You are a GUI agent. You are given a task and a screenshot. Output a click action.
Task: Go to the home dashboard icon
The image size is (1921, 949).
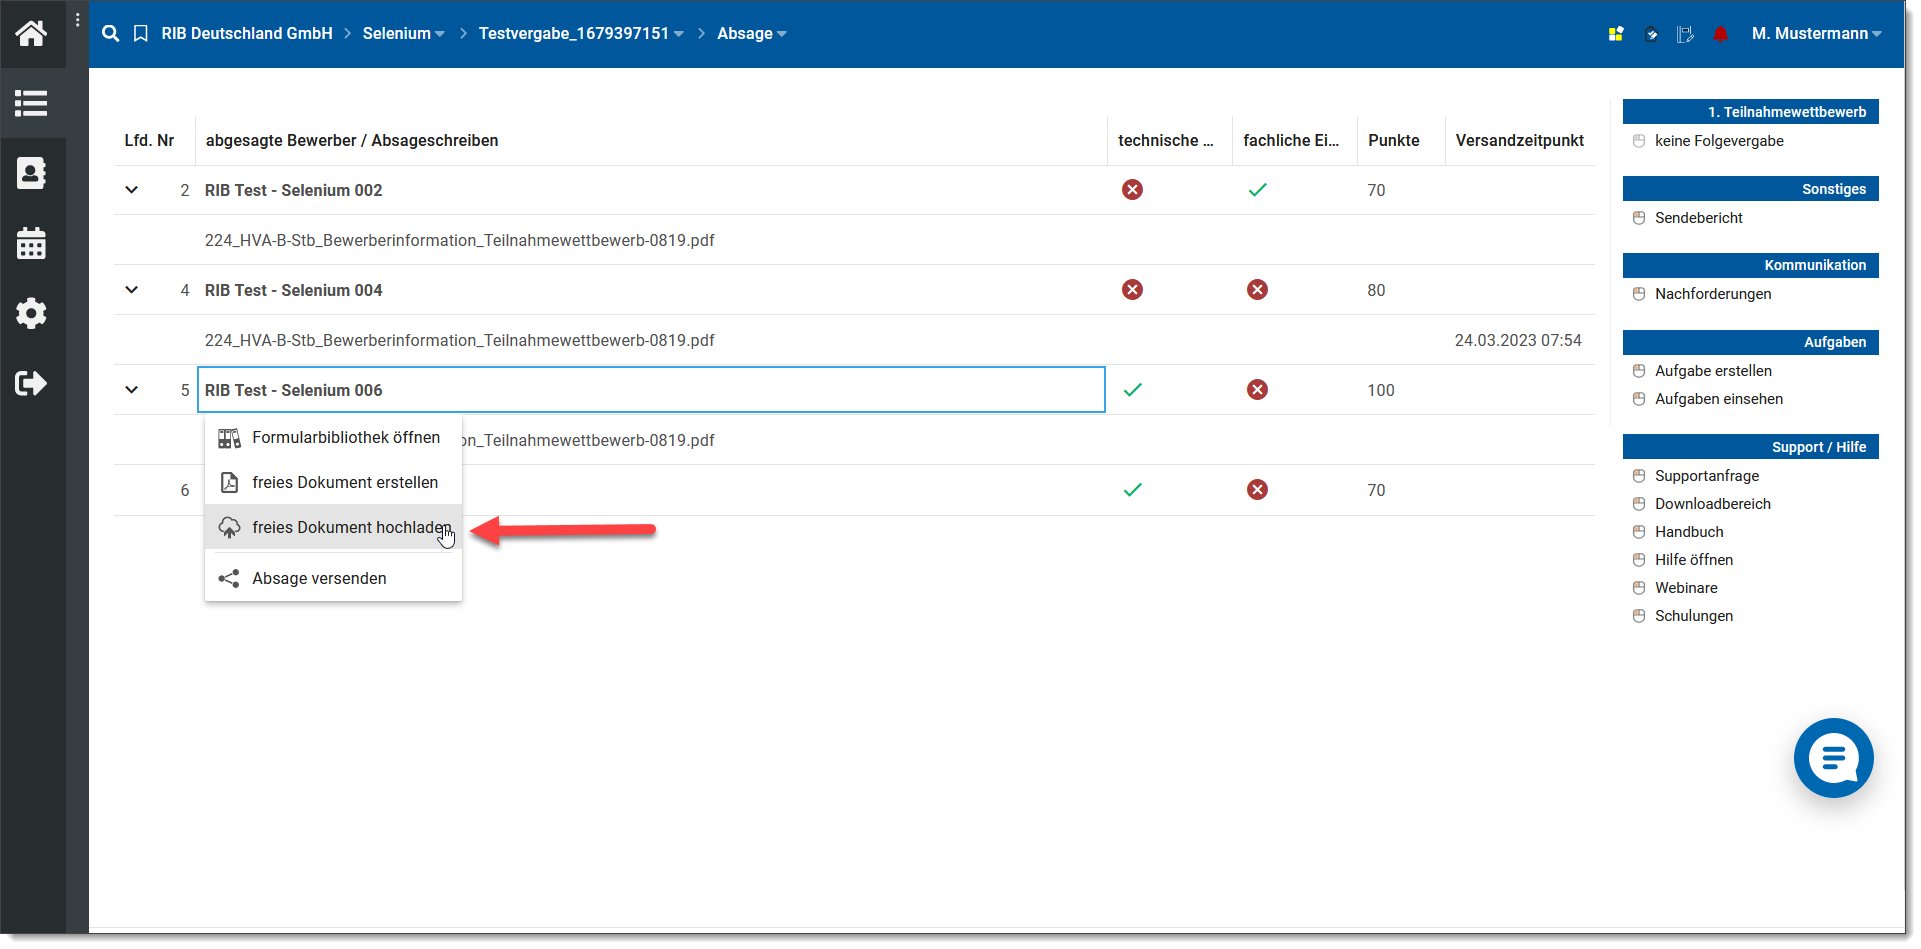pos(31,33)
